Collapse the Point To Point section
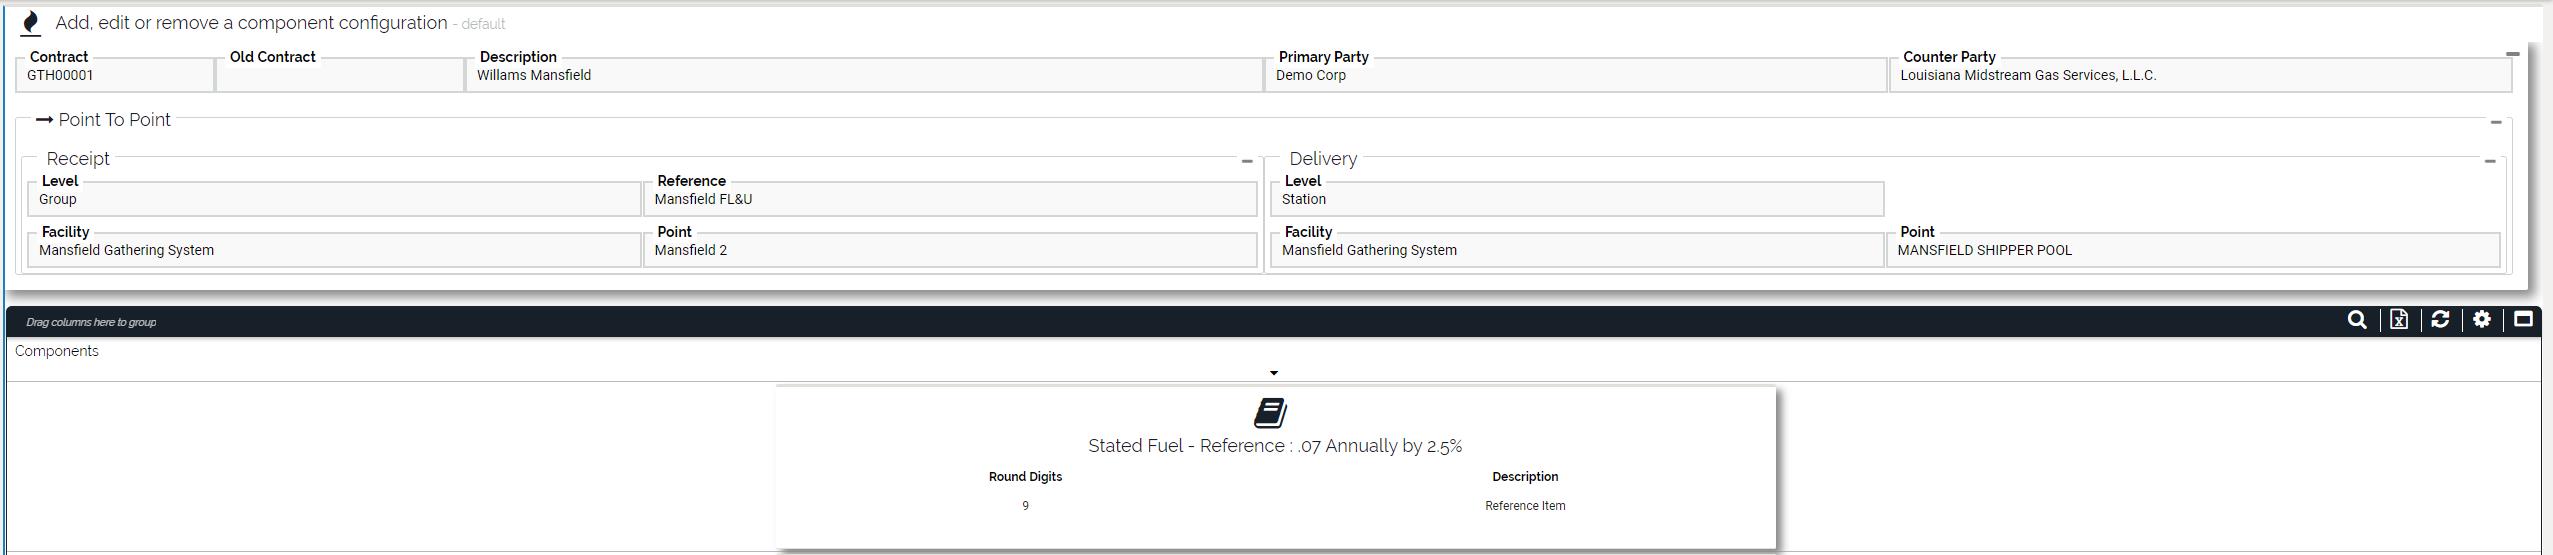 [2496, 122]
